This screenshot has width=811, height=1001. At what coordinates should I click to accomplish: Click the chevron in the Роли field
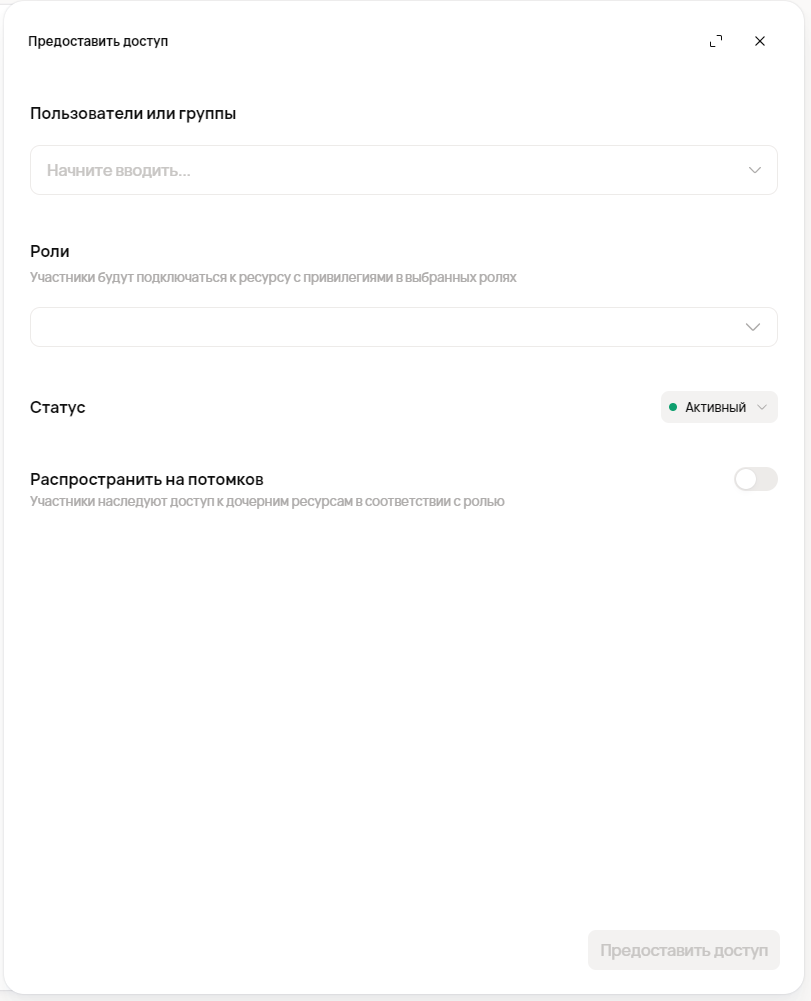pyautogui.click(x=754, y=327)
